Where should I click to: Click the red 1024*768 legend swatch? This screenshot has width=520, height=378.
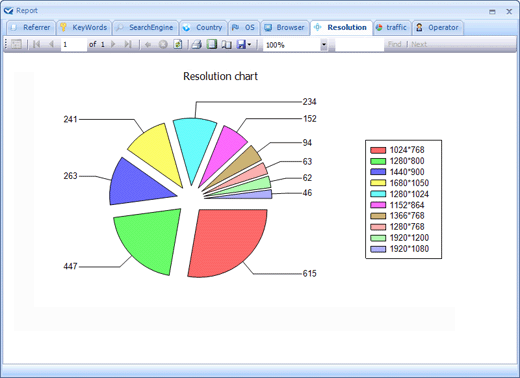[x=378, y=150]
